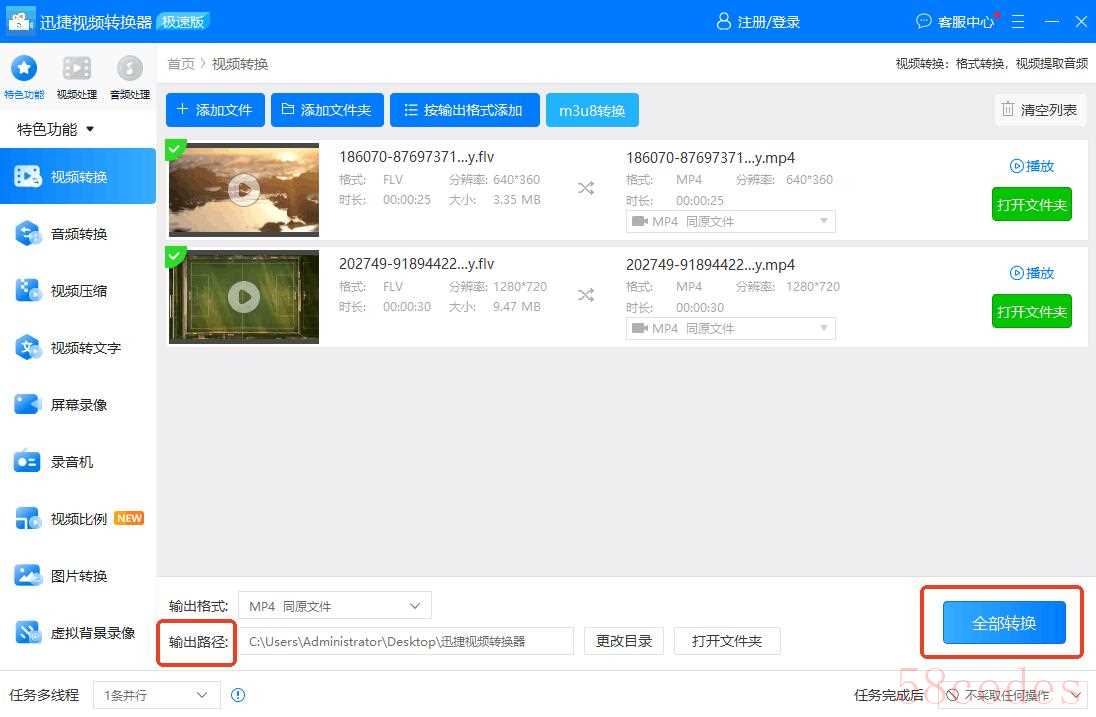This screenshot has width=1096, height=717.
Task: Open 图片转换 in the sidebar
Action: click(x=78, y=576)
